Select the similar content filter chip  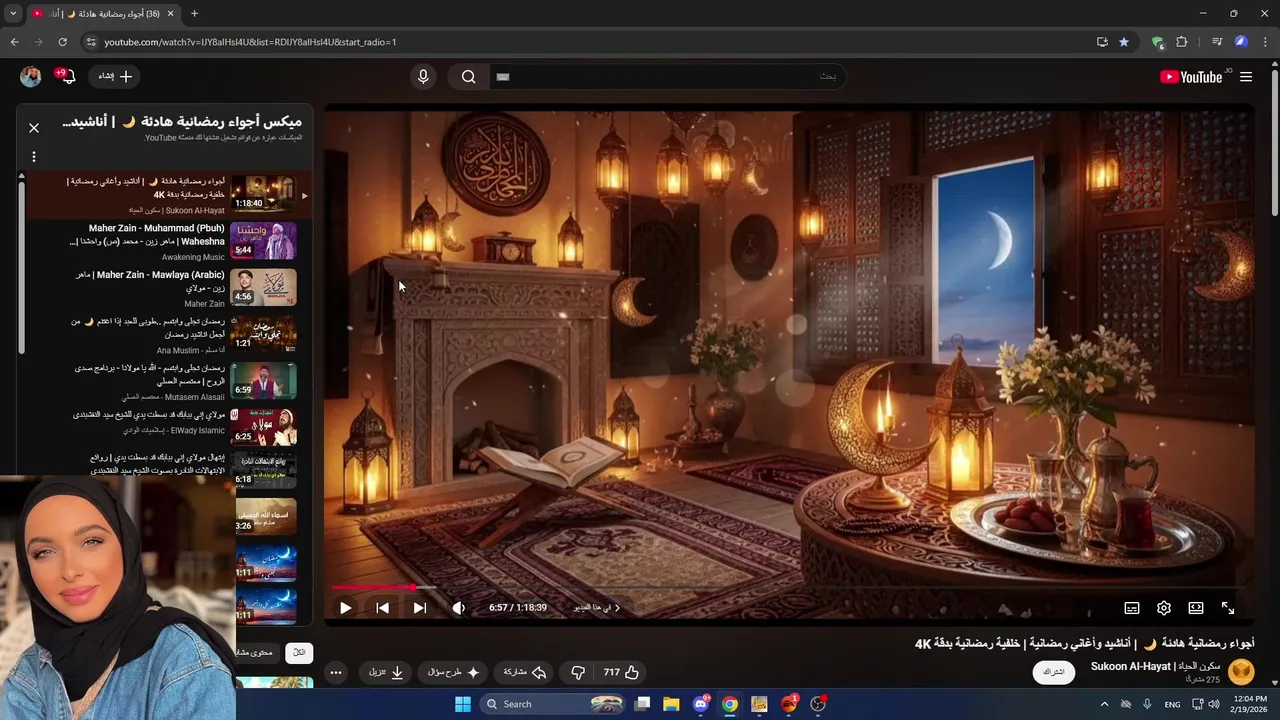[x=256, y=652]
